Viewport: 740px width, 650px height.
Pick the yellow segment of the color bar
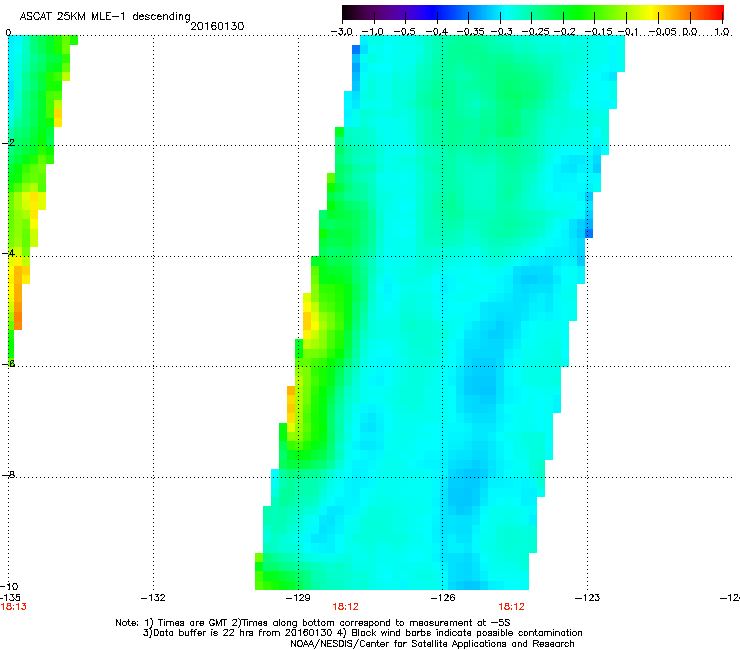651,13
